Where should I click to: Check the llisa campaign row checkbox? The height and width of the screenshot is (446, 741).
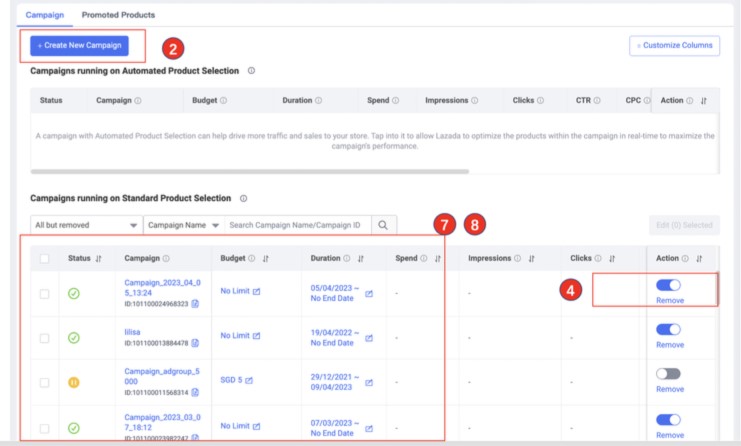tap(44, 338)
